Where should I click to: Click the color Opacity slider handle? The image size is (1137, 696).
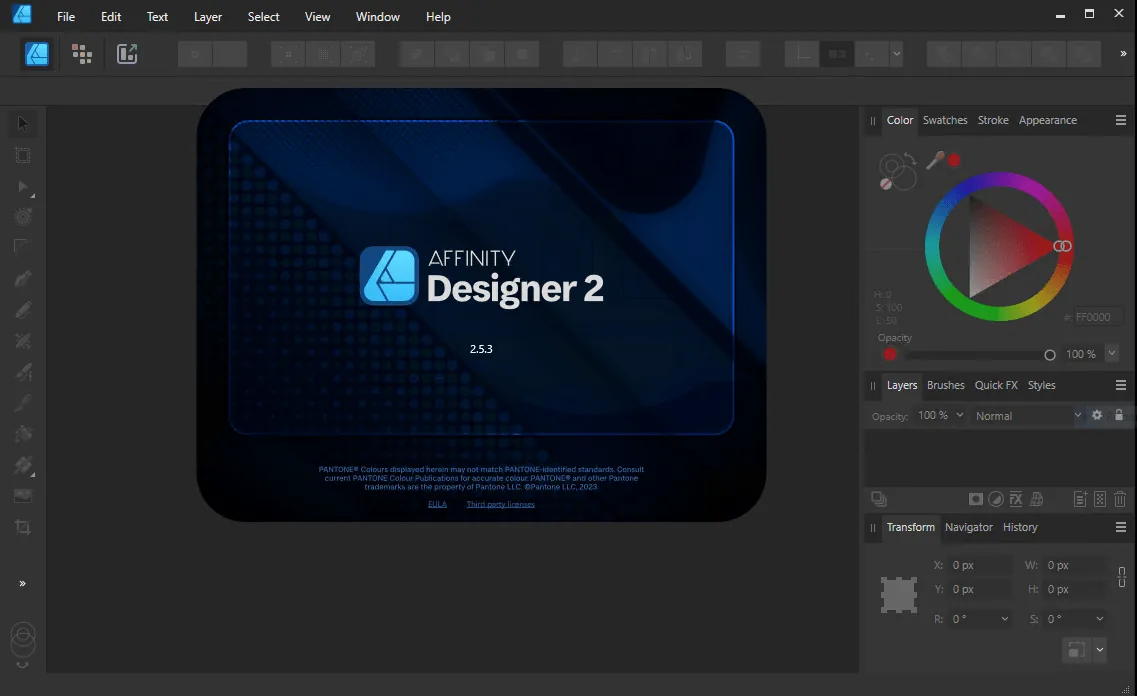click(x=1049, y=355)
